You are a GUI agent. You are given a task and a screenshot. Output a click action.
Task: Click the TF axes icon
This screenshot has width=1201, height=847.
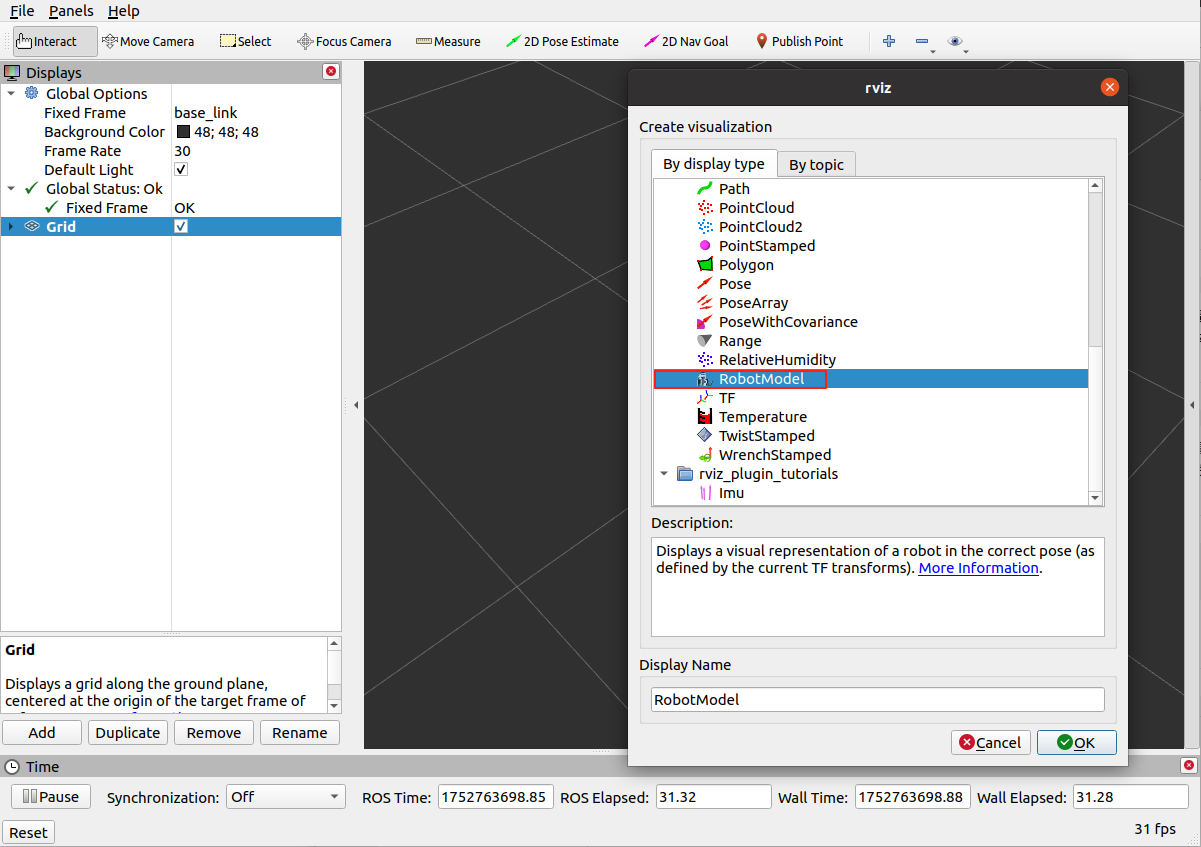pyautogui.click(x=705, y=397)
